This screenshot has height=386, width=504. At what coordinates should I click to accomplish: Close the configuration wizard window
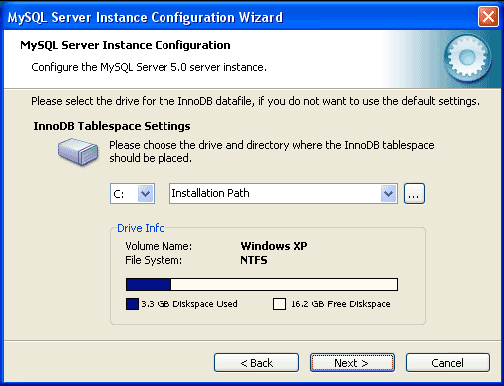pyautogui.click(x=488, y=16)
